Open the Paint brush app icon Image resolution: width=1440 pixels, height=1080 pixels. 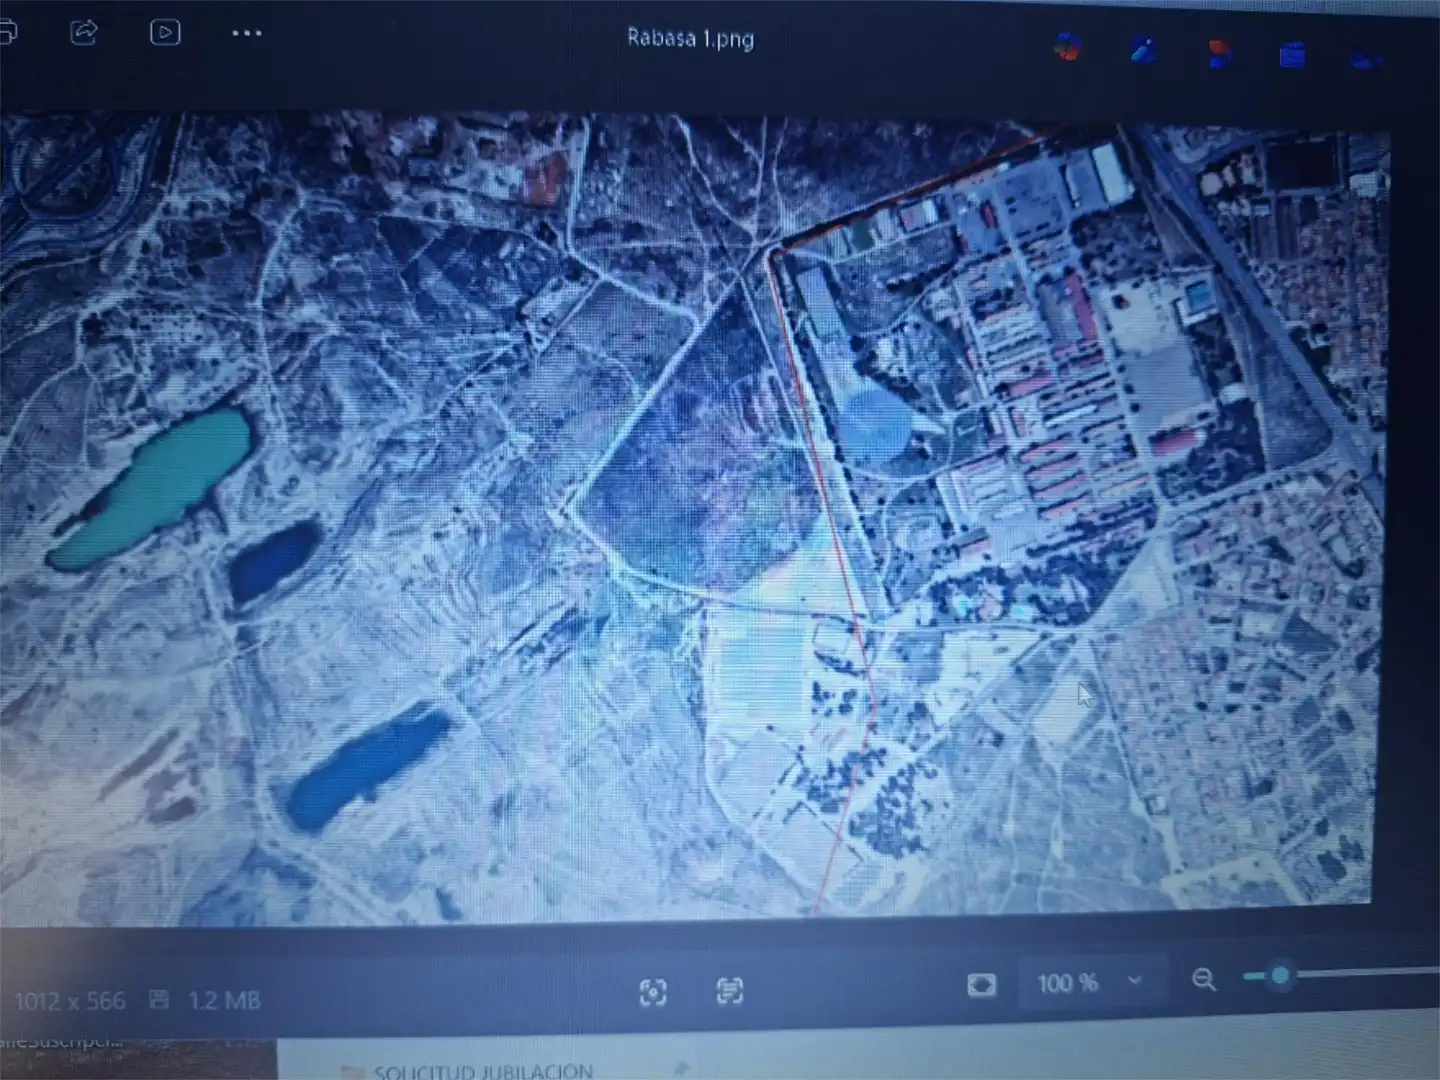1143,49
